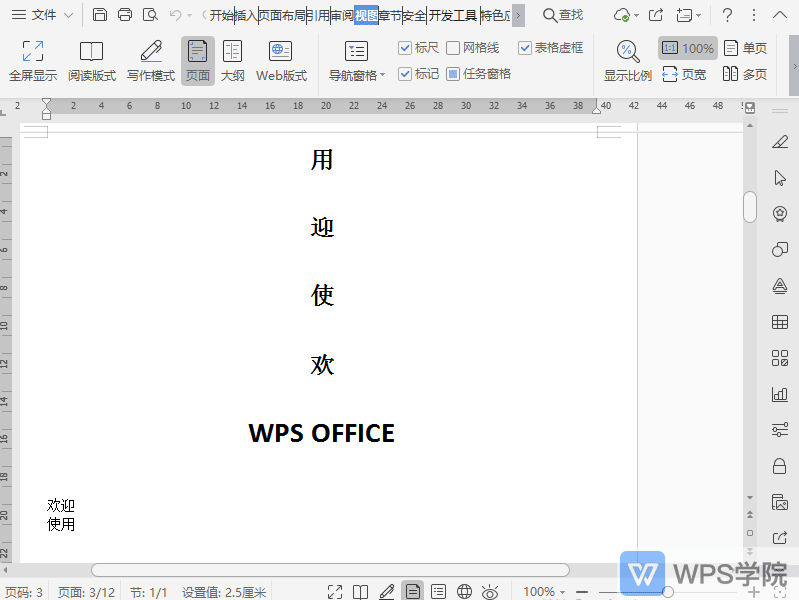Click the Print icon

[x=125, y=15]
